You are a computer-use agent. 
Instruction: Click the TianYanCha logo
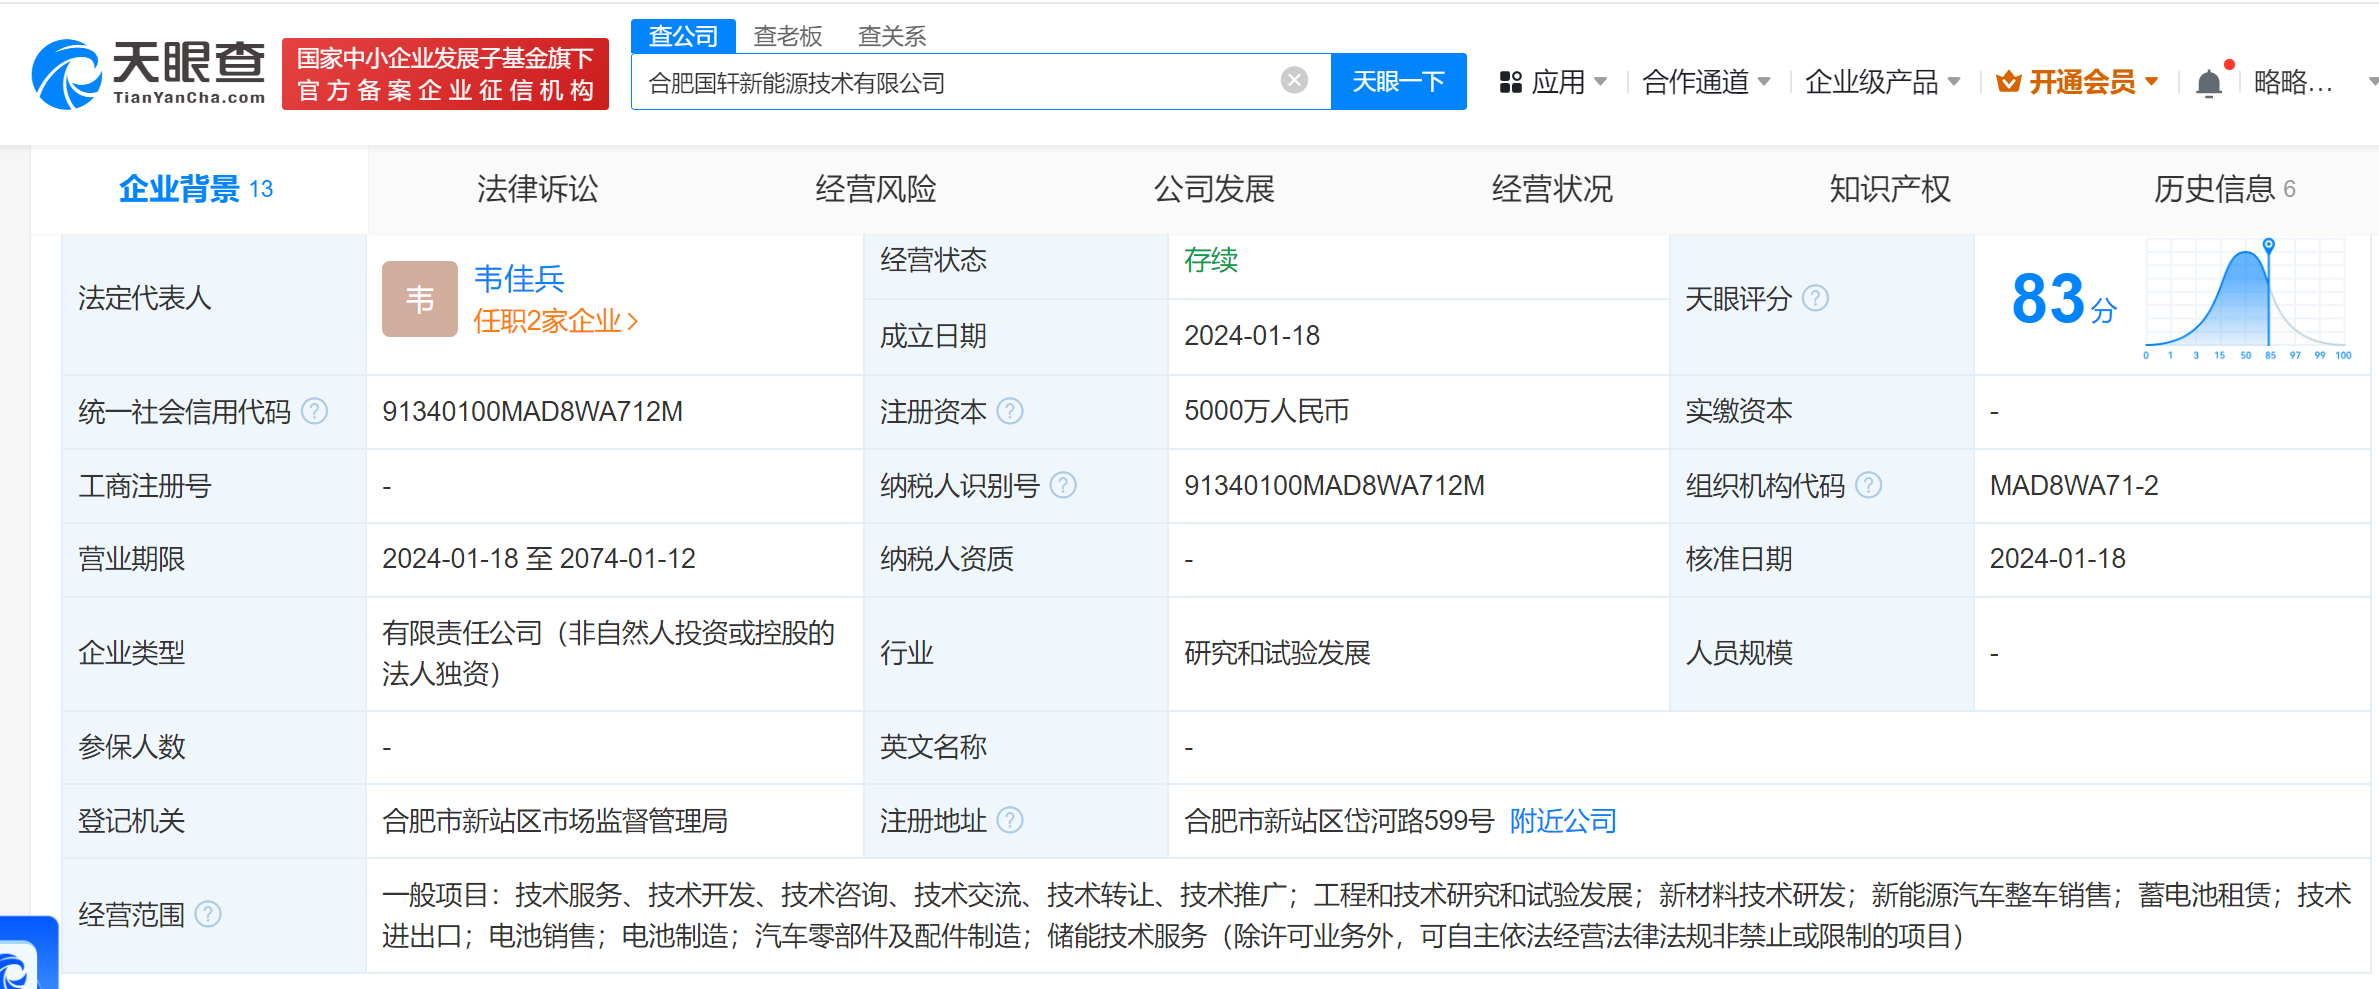point(149,74)
